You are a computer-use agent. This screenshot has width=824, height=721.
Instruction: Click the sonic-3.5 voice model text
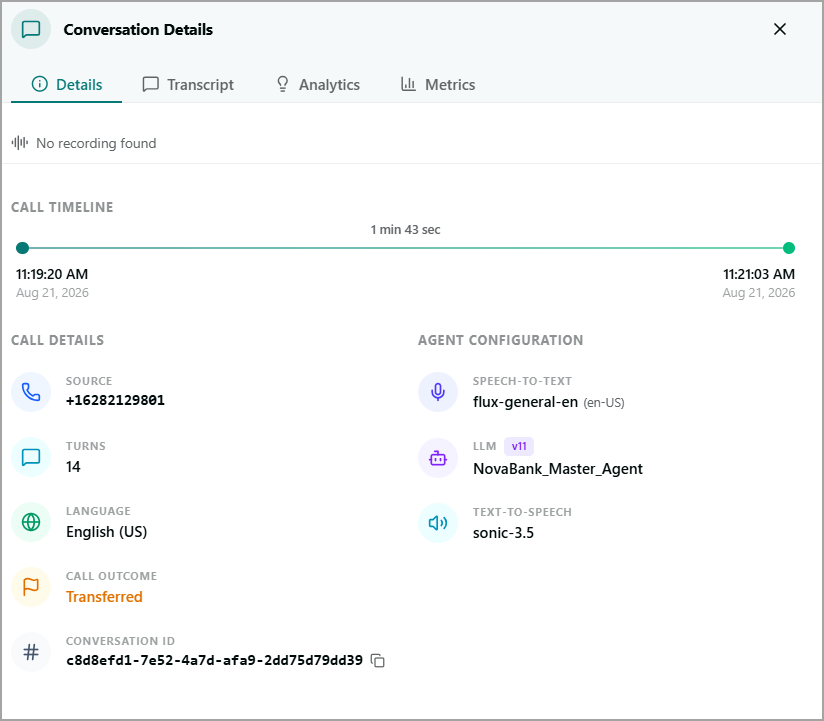tap(503, 533)
